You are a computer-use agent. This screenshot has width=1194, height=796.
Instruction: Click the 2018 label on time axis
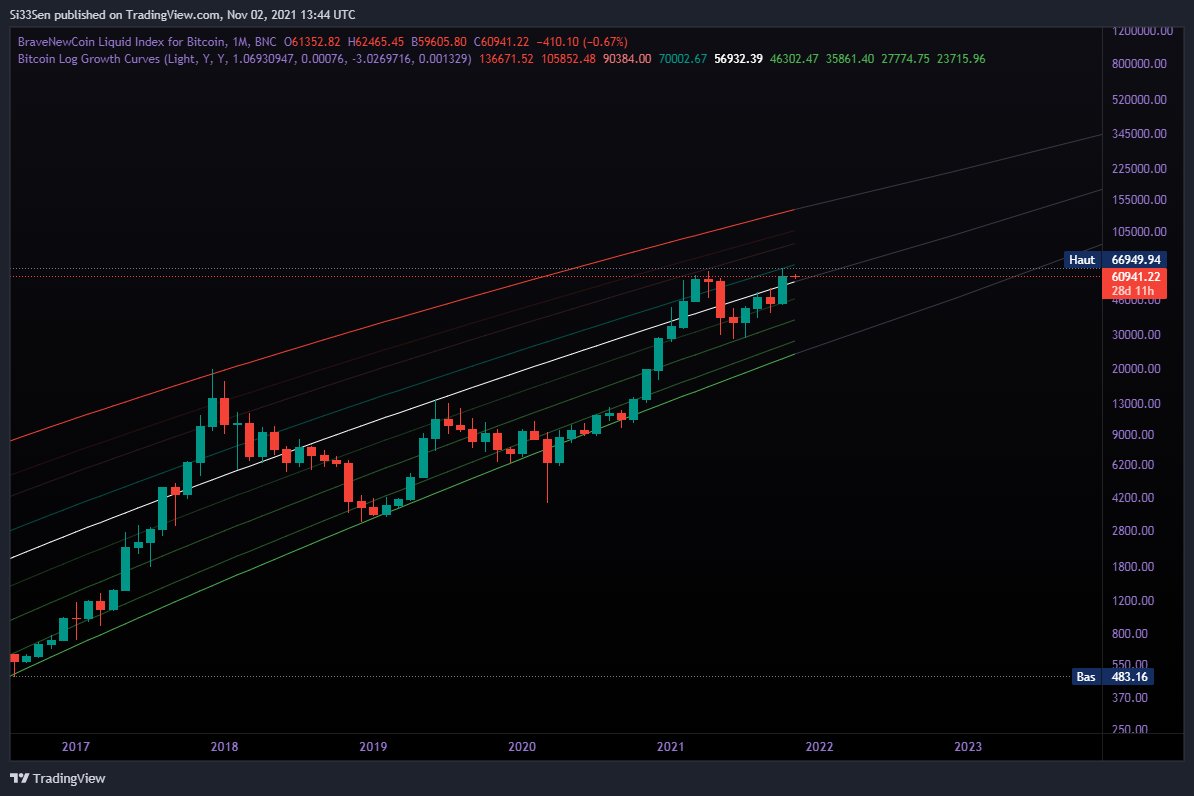tap(224, 746)
